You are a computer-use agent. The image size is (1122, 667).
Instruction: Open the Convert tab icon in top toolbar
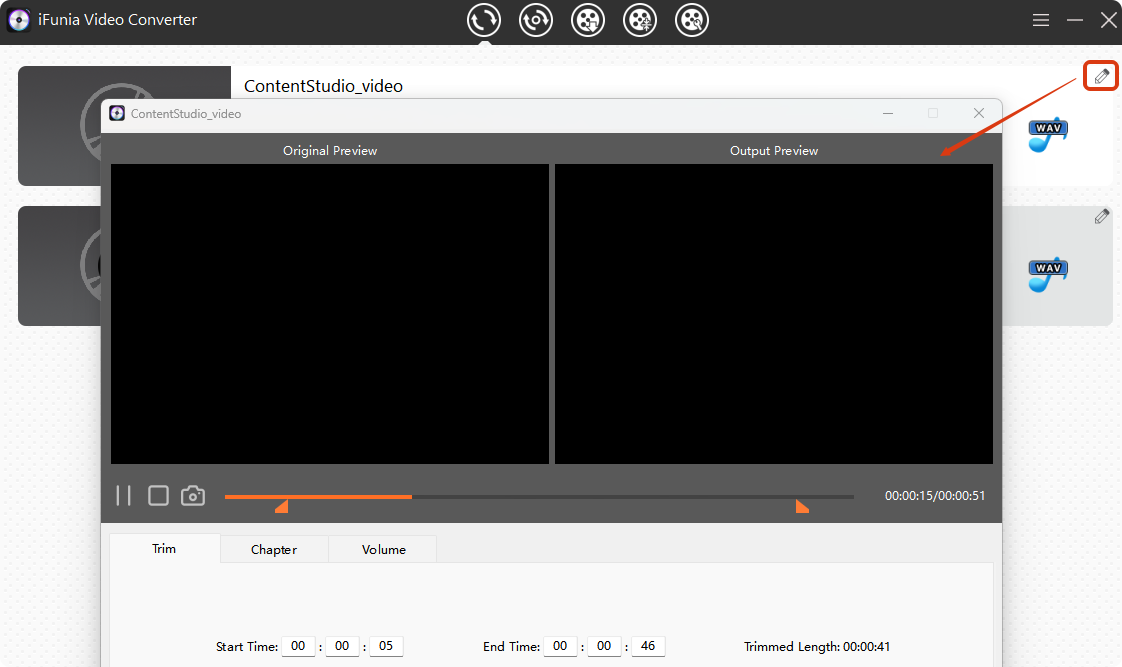click(x=484, y=20)
